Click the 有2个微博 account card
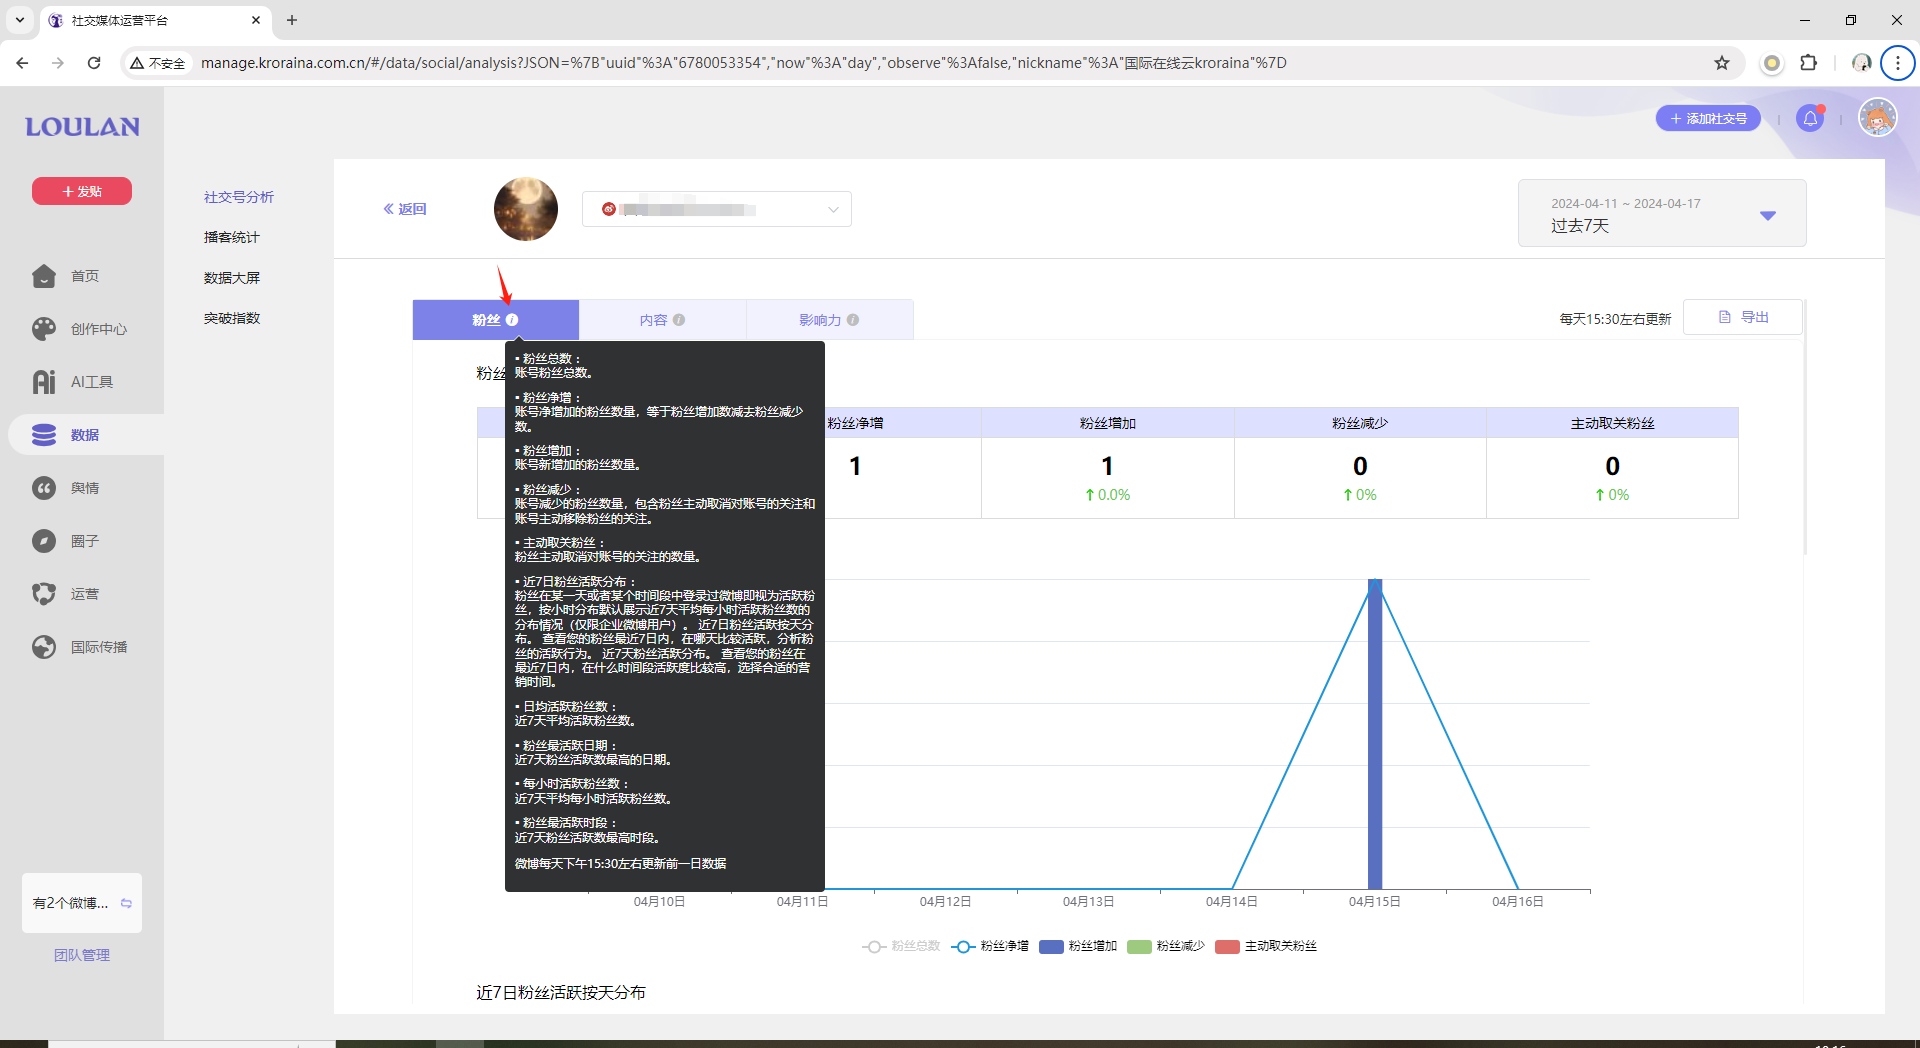The width and height of the screenshot is (1920, 1048). tap(82, 903)
